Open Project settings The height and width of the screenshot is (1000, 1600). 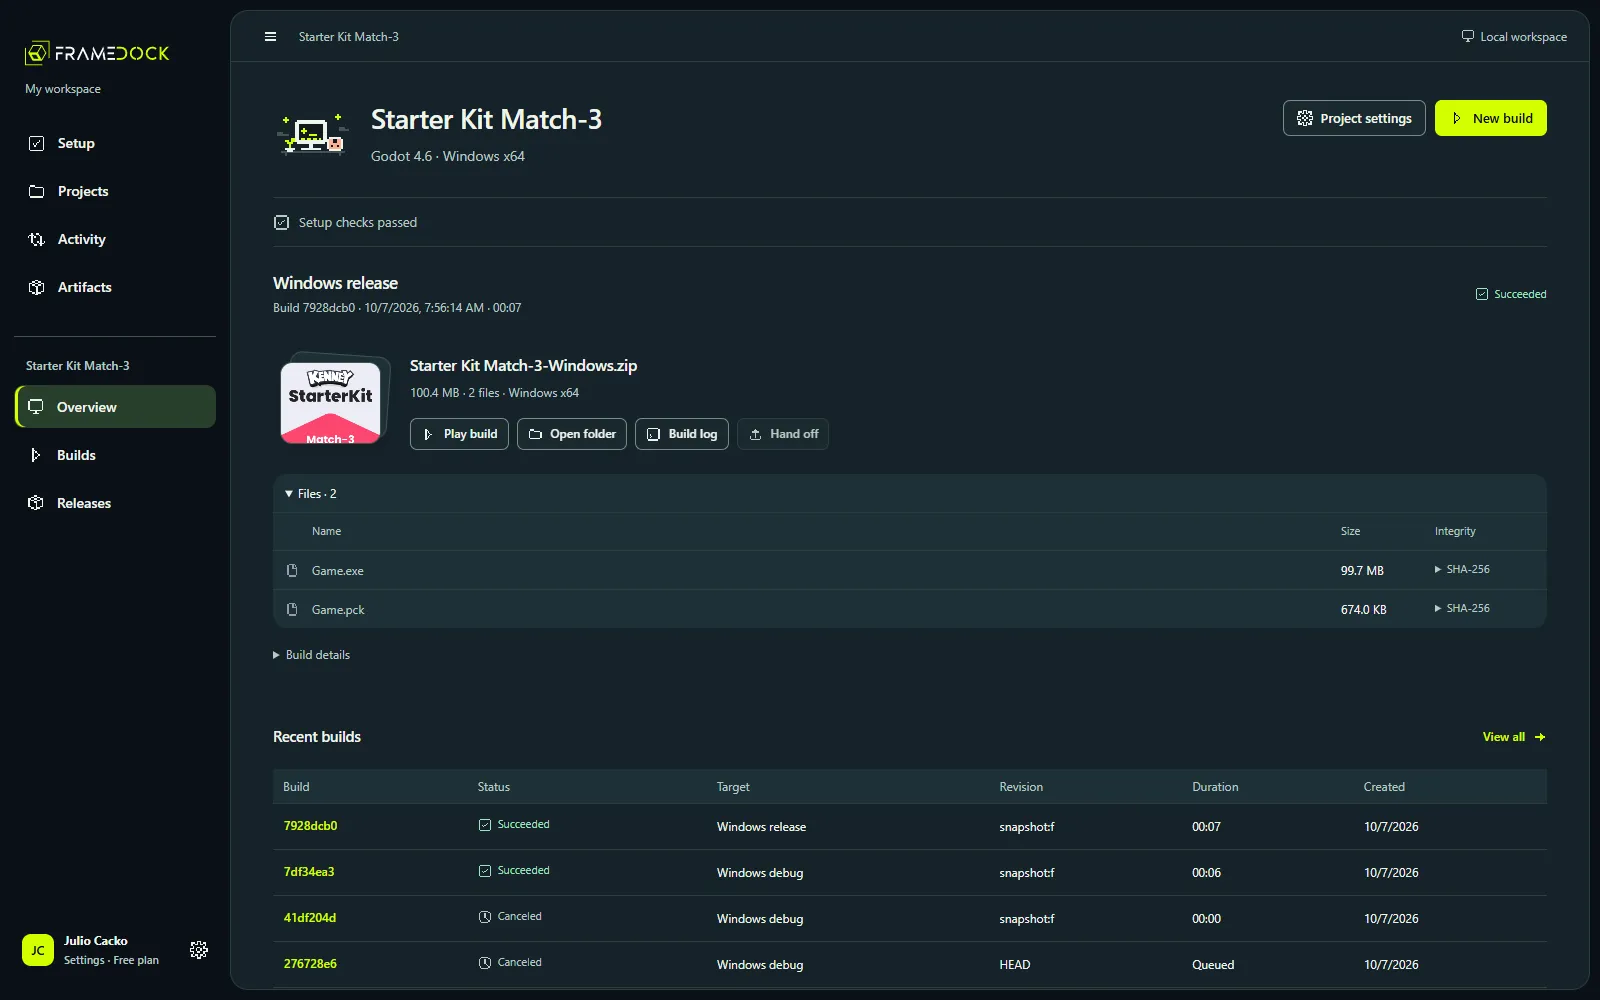coord(1354,118)
